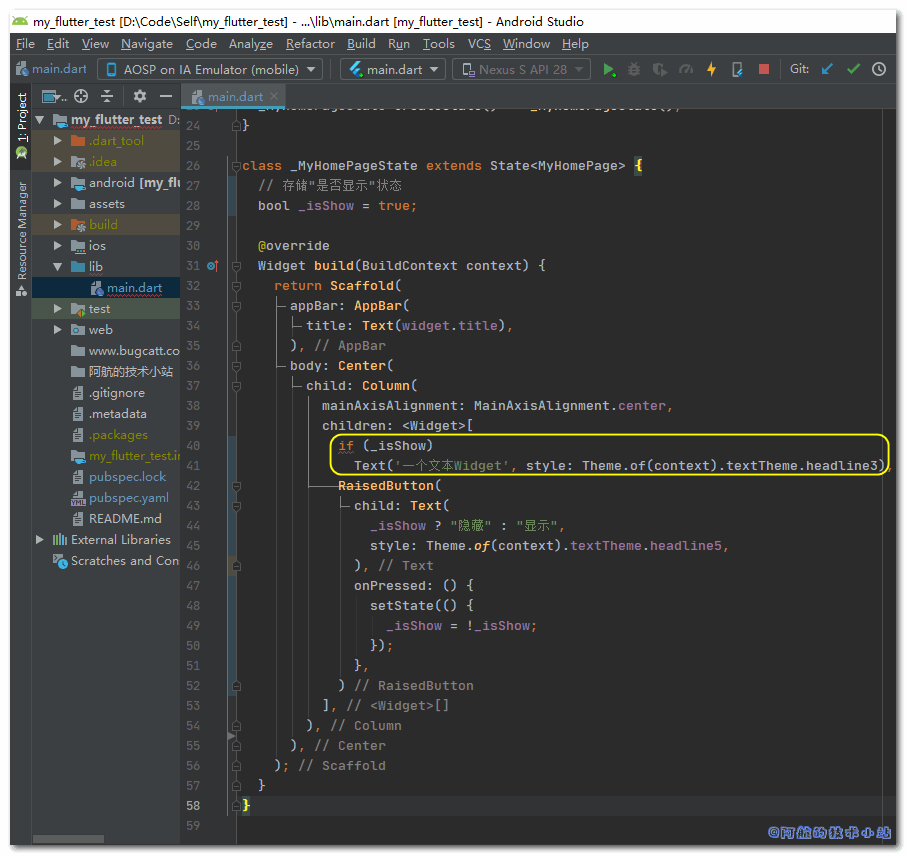Open the VCS menu
The height and width of the screenshot is (856, 907).
pos(479,44)
